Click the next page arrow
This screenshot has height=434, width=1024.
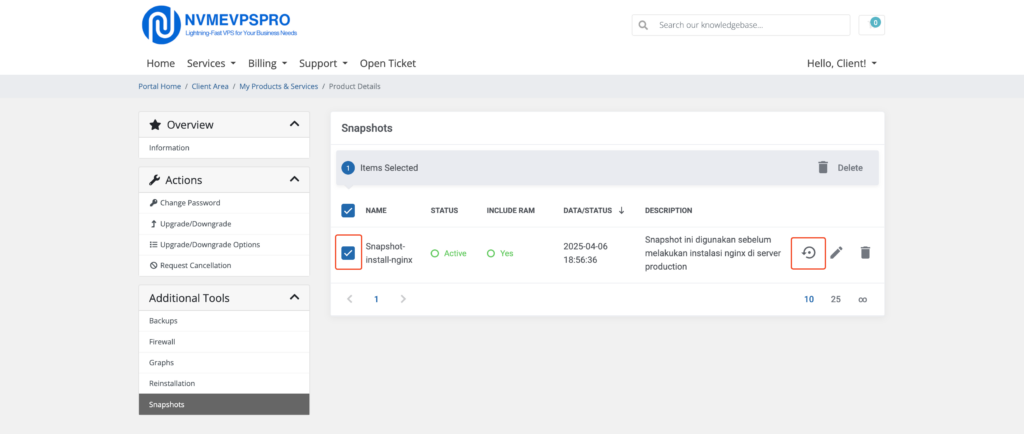403,299
